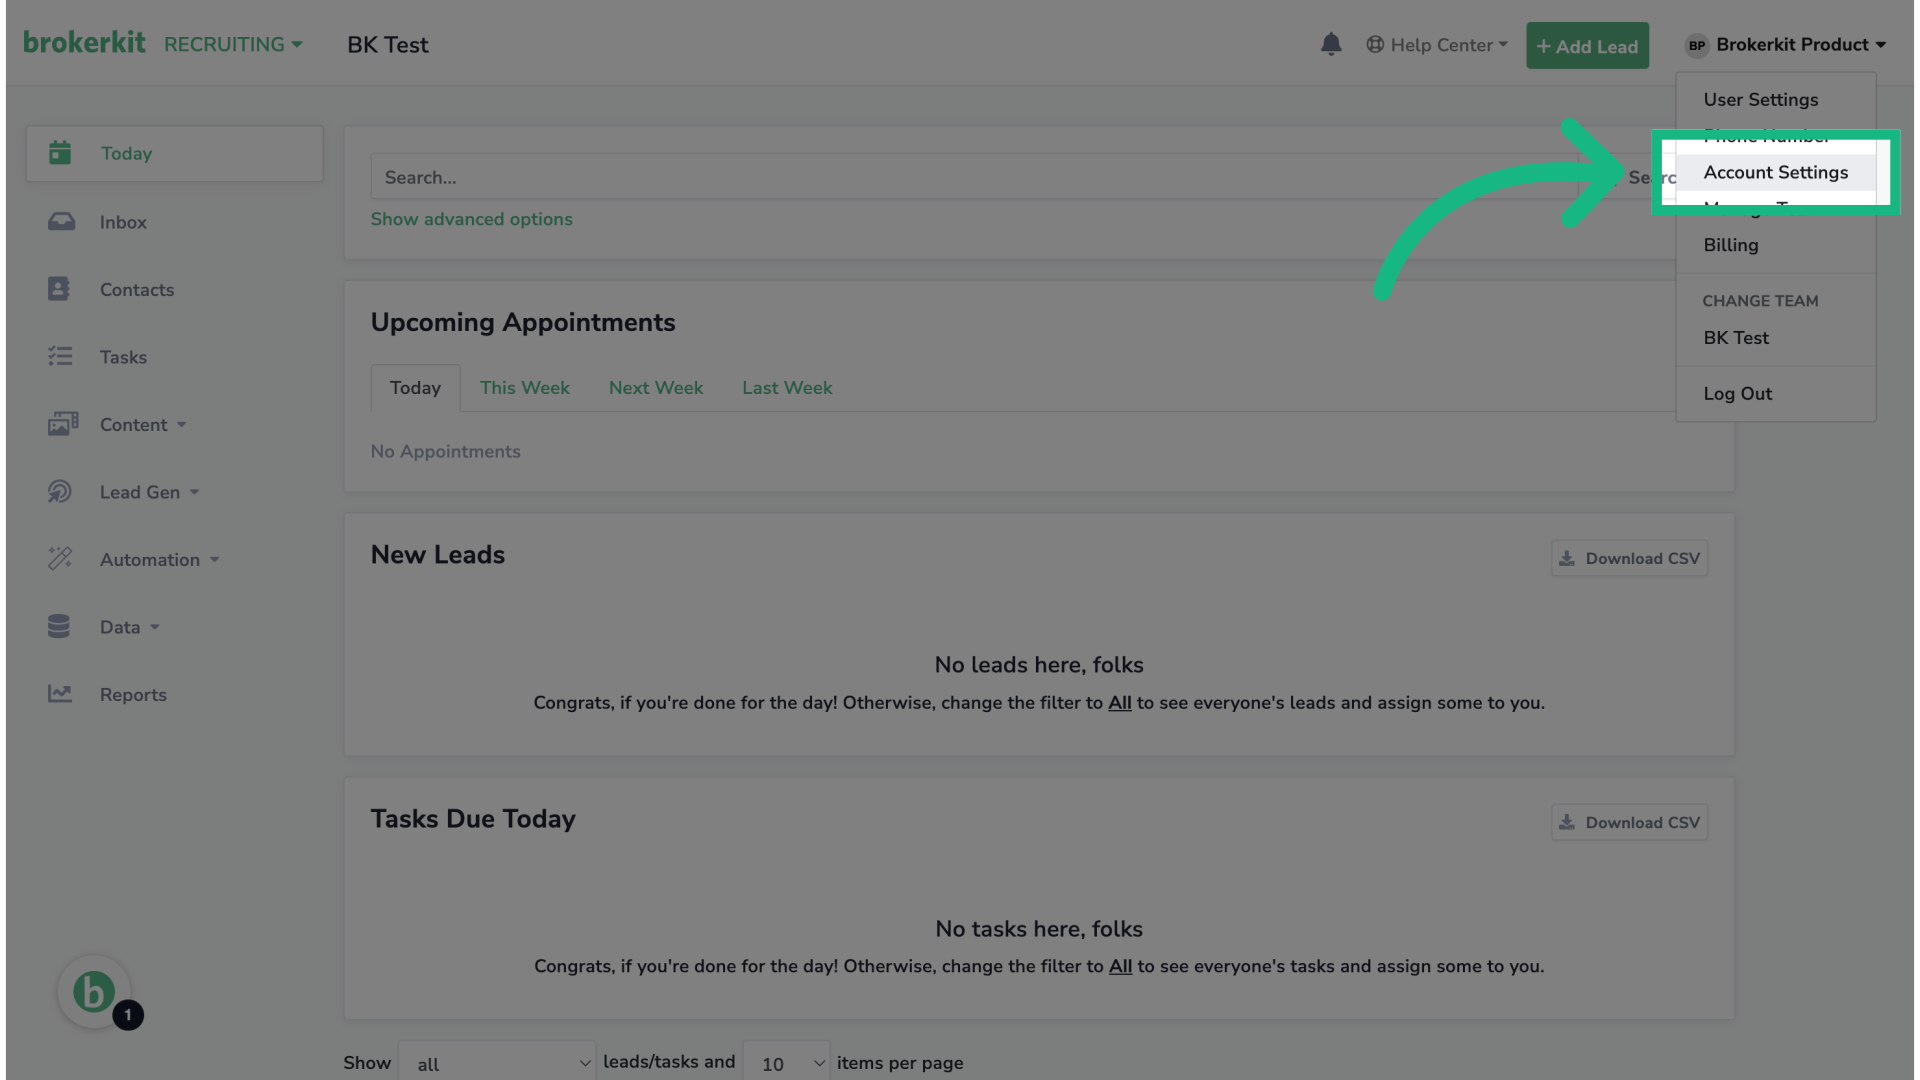Click the Inbox tray icon
This screenshot has height=1080, width=1920.
(x=61, y=221)
